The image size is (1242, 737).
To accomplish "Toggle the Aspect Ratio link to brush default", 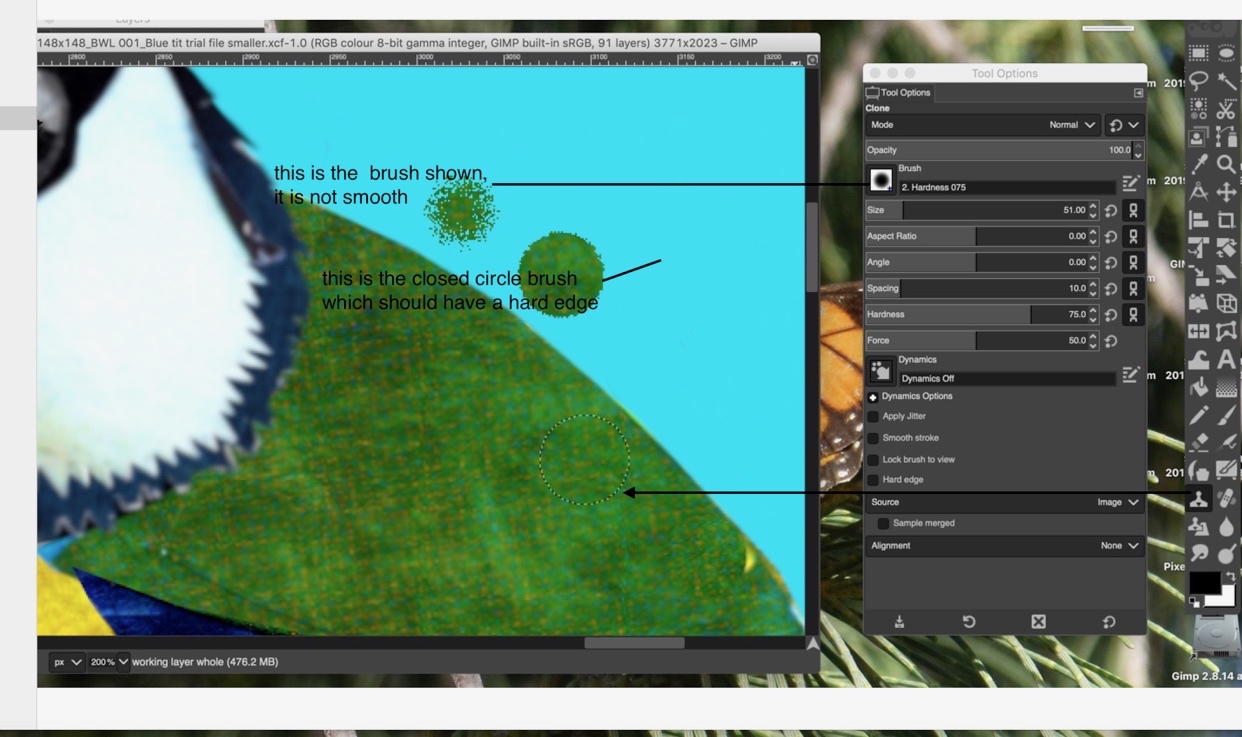I will click(x=1133, y=236).
